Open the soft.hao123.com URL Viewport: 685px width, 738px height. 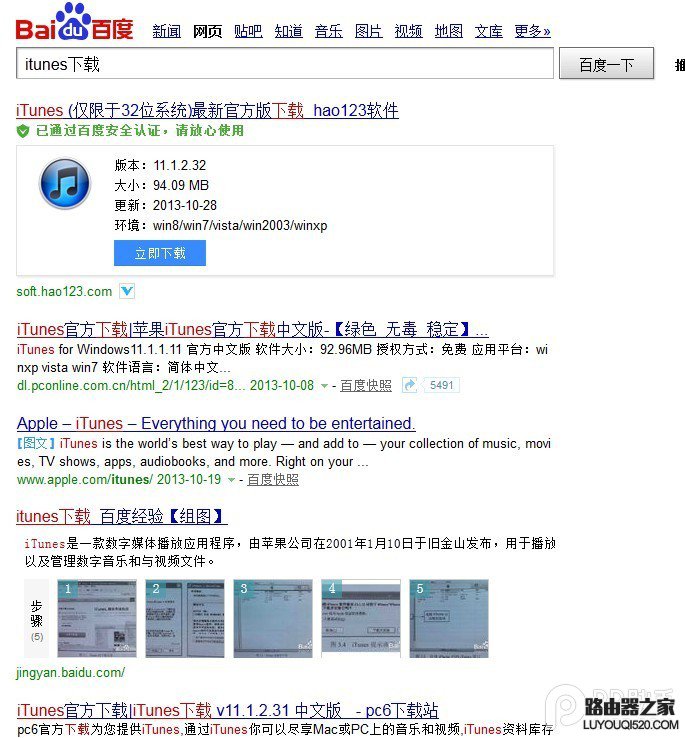64,291
